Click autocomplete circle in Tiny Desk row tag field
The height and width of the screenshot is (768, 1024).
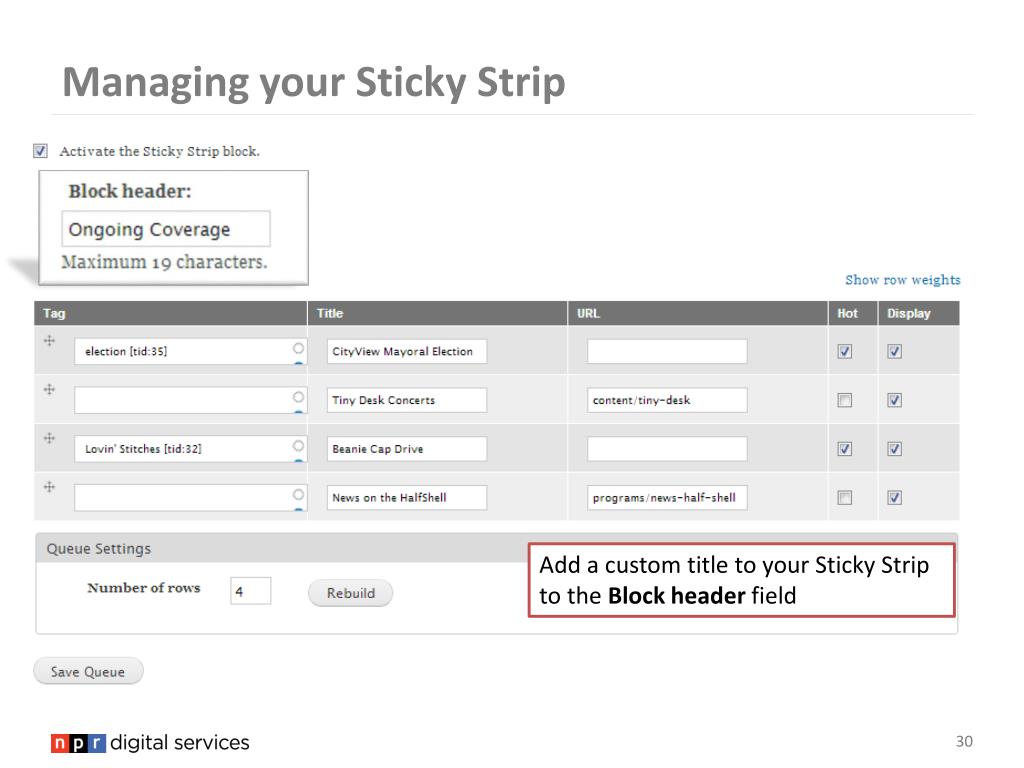point(298,397)
